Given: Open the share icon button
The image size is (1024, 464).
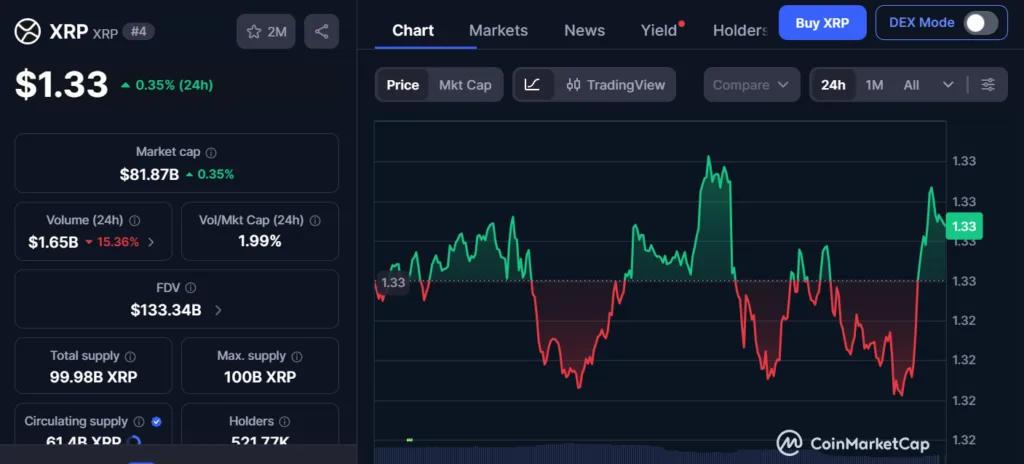Looking at the screenshot, I should coord(321,31).
